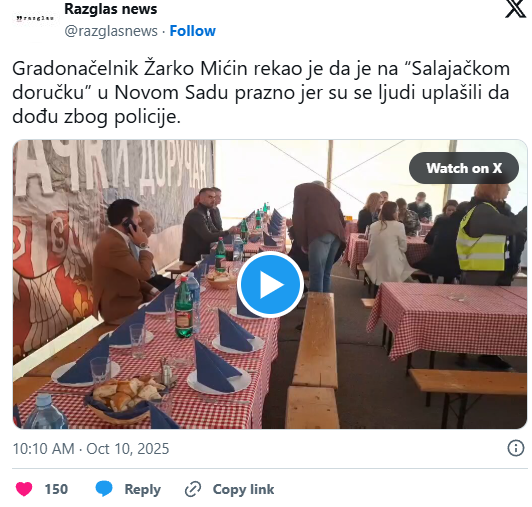This screenshot has width=532, height=507.
Task: Click the reply speech bubble icon
Action: pos(104,489)
